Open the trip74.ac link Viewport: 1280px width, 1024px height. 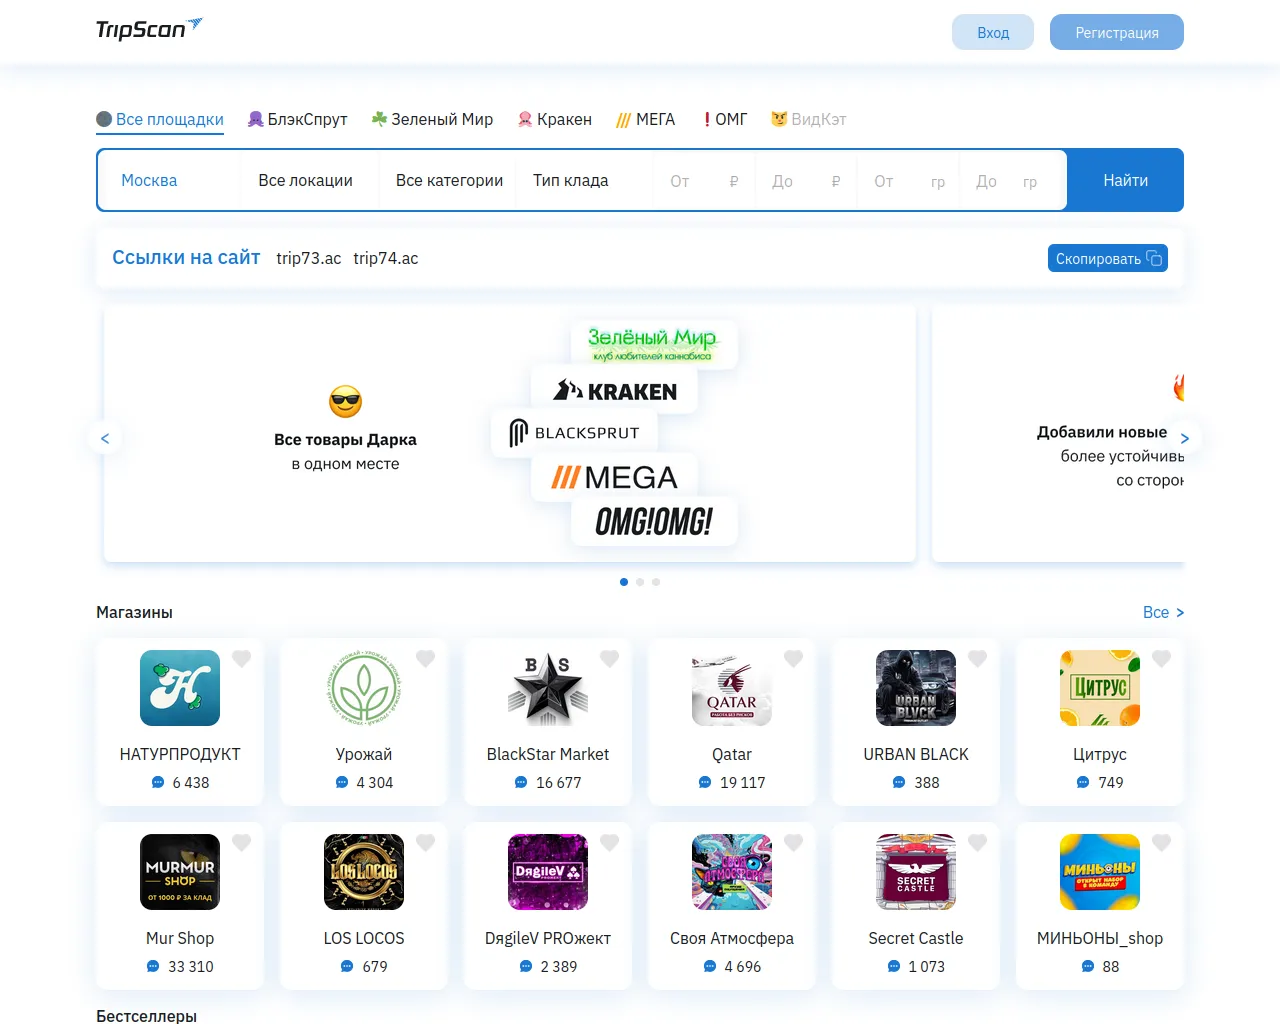(x=386, y=258)
